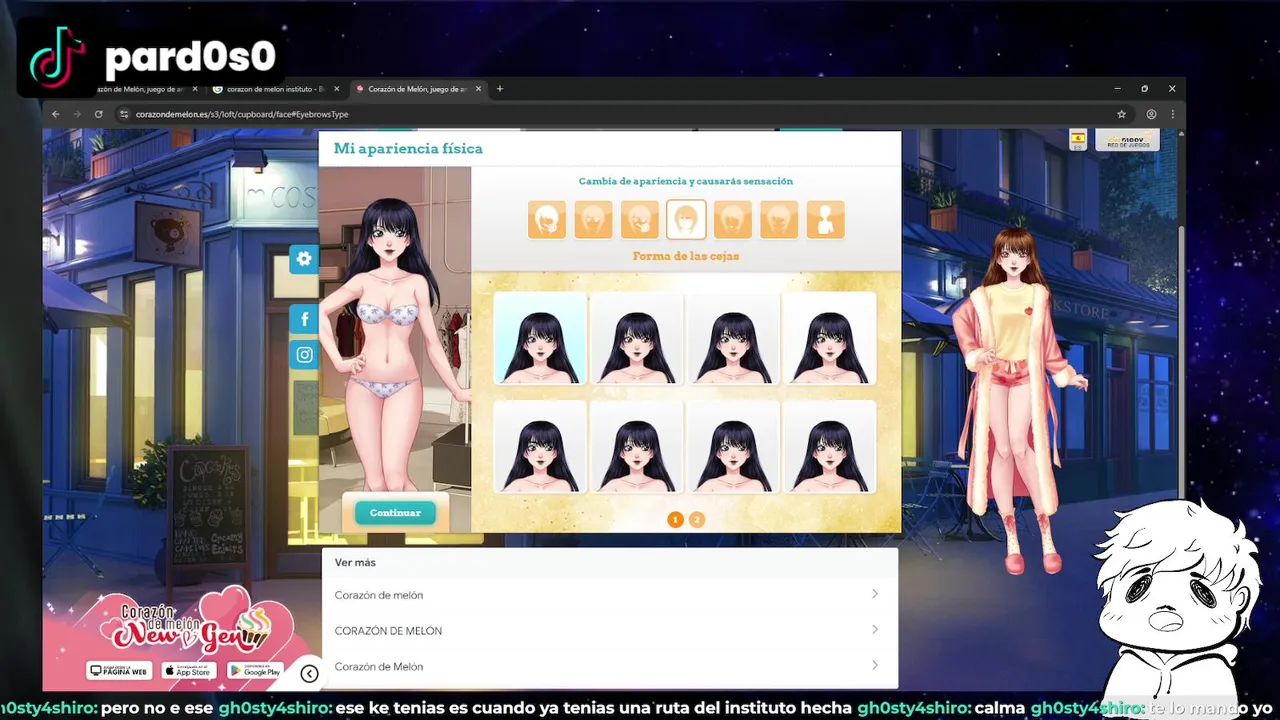Click the App Store badge
This screenshot has height=720, width=1280.
187,671
